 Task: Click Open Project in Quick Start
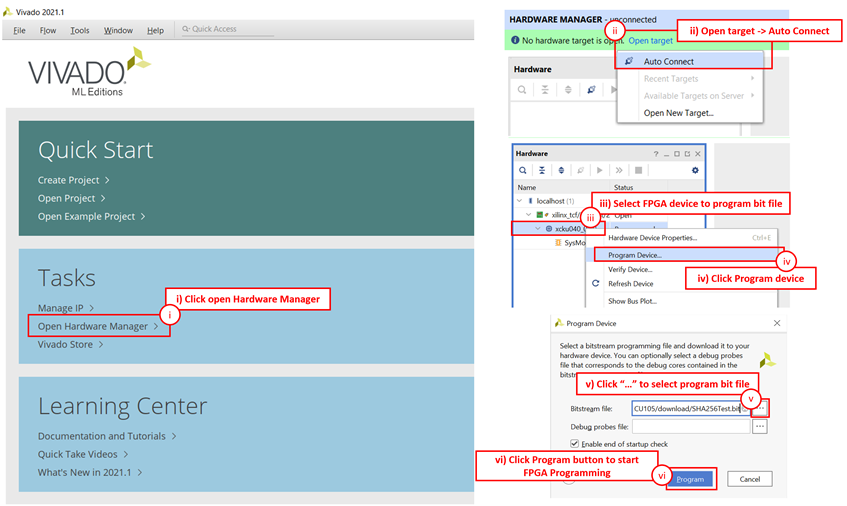[x=71, y=198]
